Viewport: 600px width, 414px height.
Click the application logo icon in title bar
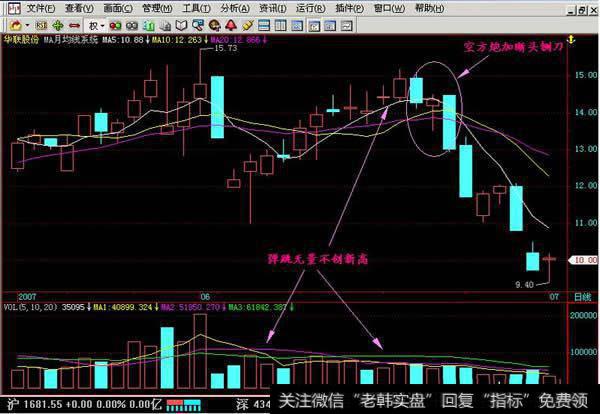(8, 7)
